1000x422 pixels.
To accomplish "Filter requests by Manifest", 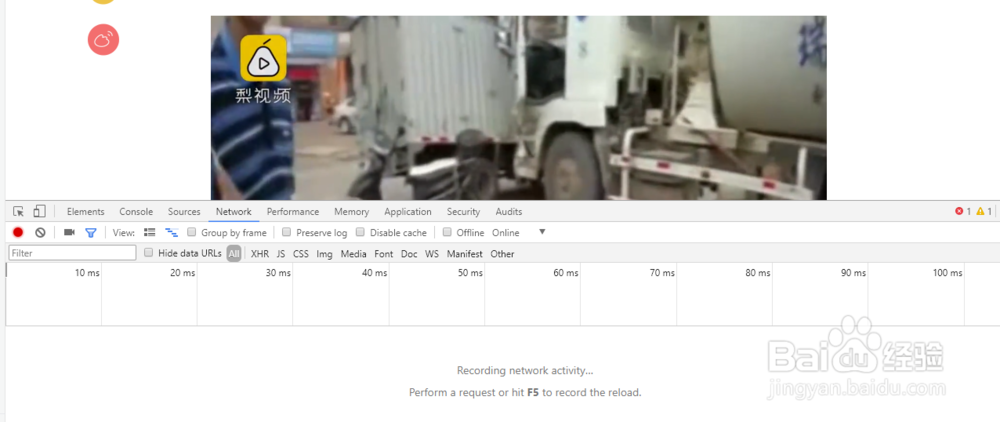I will pyautogui.click(x=464, y=254).
